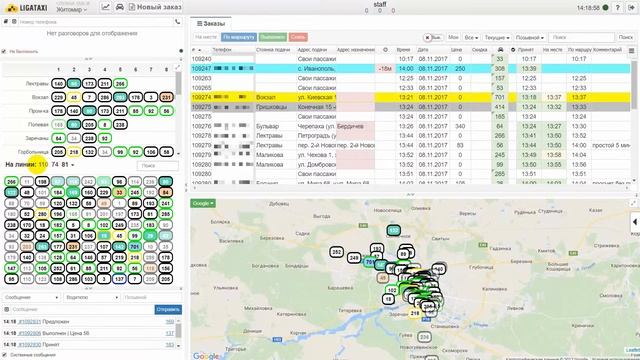Expand the stands panel with corner icon
The height and width of the screenshot is (360, 640).
point(178,68)
